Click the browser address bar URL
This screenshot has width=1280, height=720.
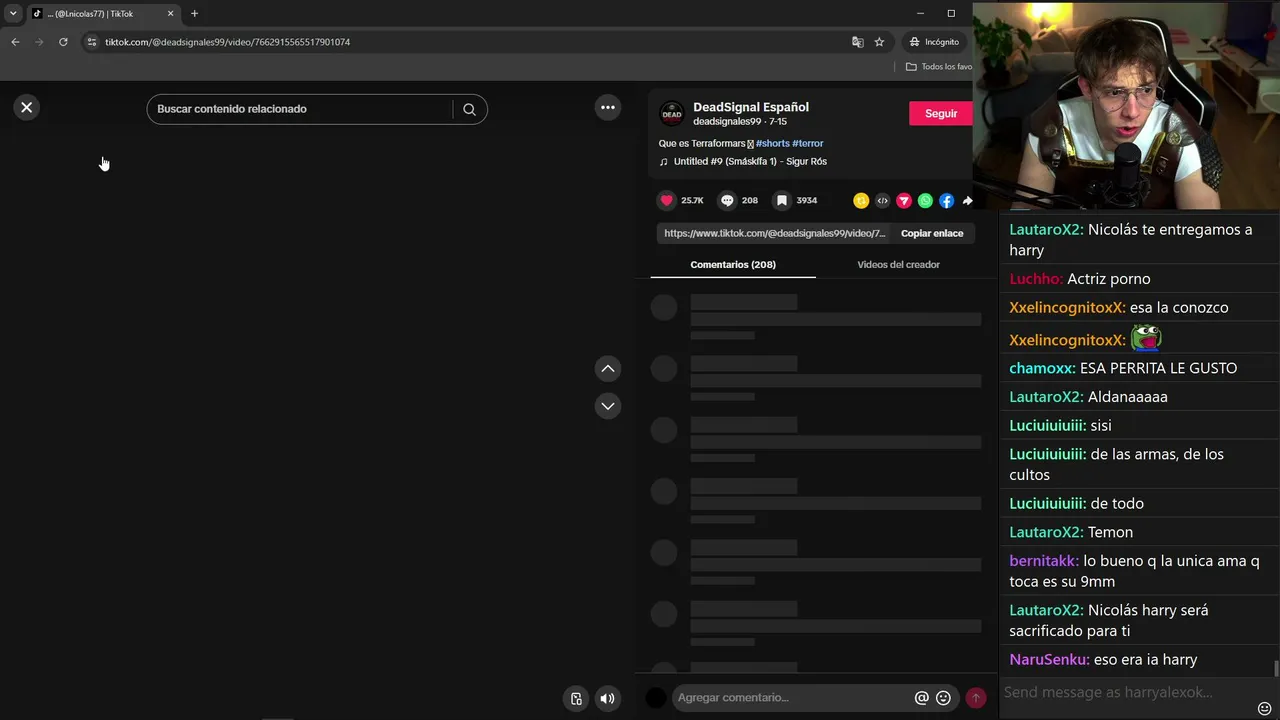pyautogui.click(x=228, y=42)
